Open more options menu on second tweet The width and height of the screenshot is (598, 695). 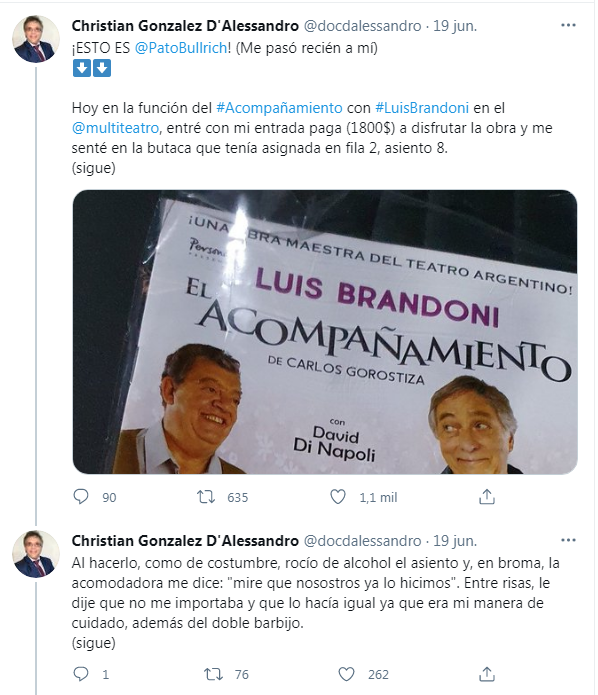[x=568, y=540]
